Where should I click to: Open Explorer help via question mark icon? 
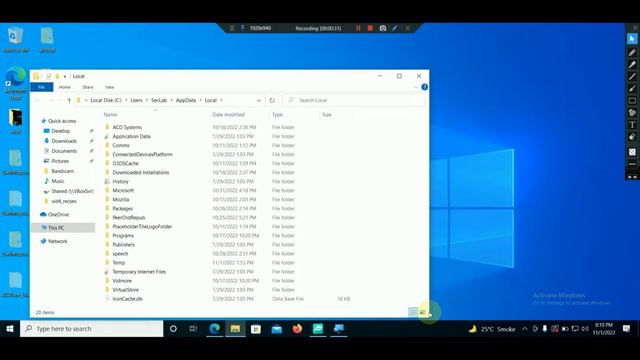coord(424,87)
